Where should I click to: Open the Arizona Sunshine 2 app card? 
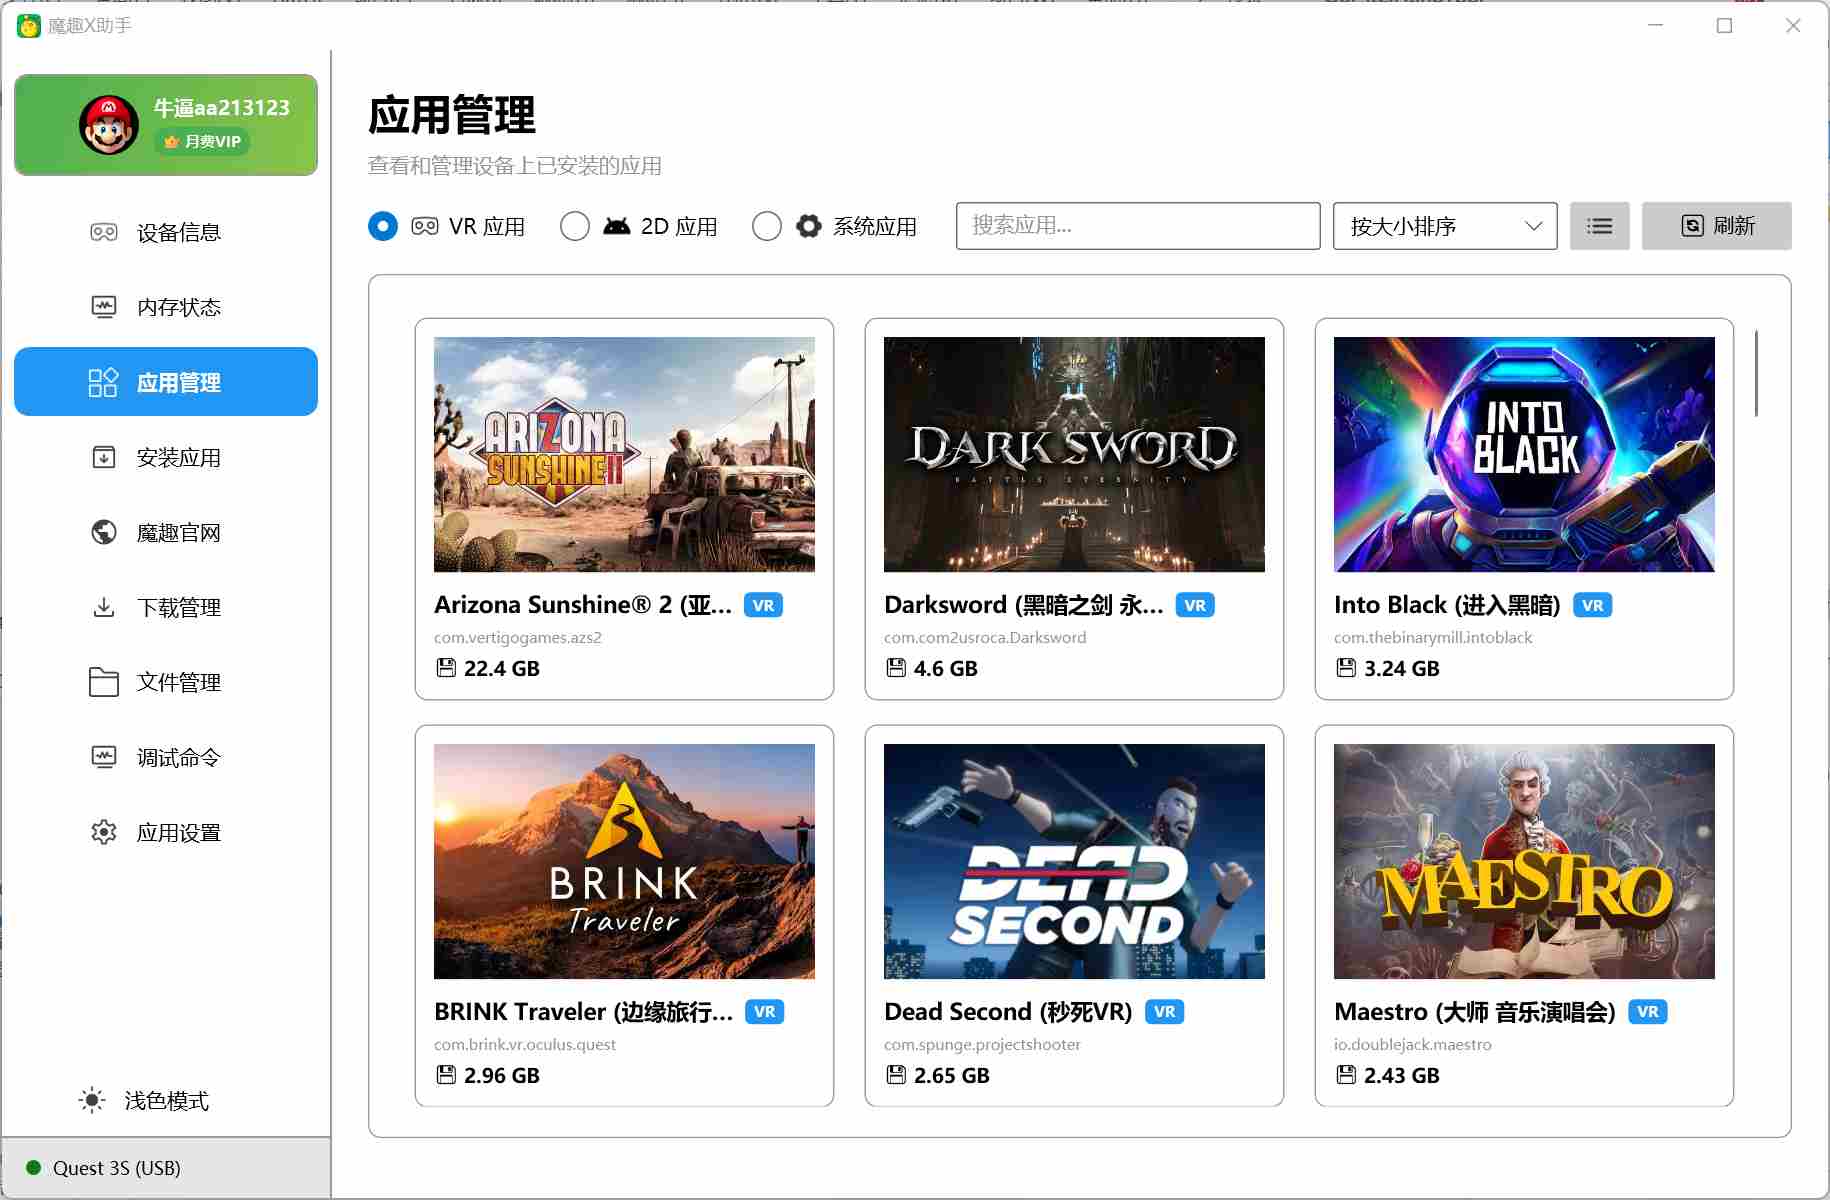coord(623,505)
